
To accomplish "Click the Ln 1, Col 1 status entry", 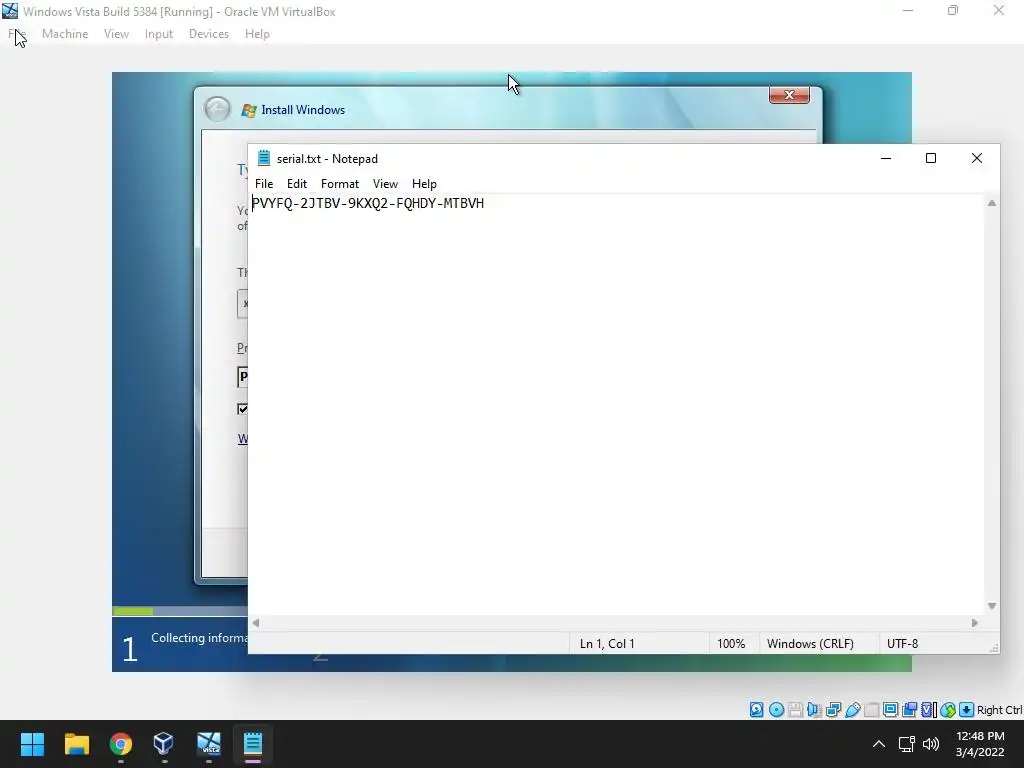I will coord(607,644).
